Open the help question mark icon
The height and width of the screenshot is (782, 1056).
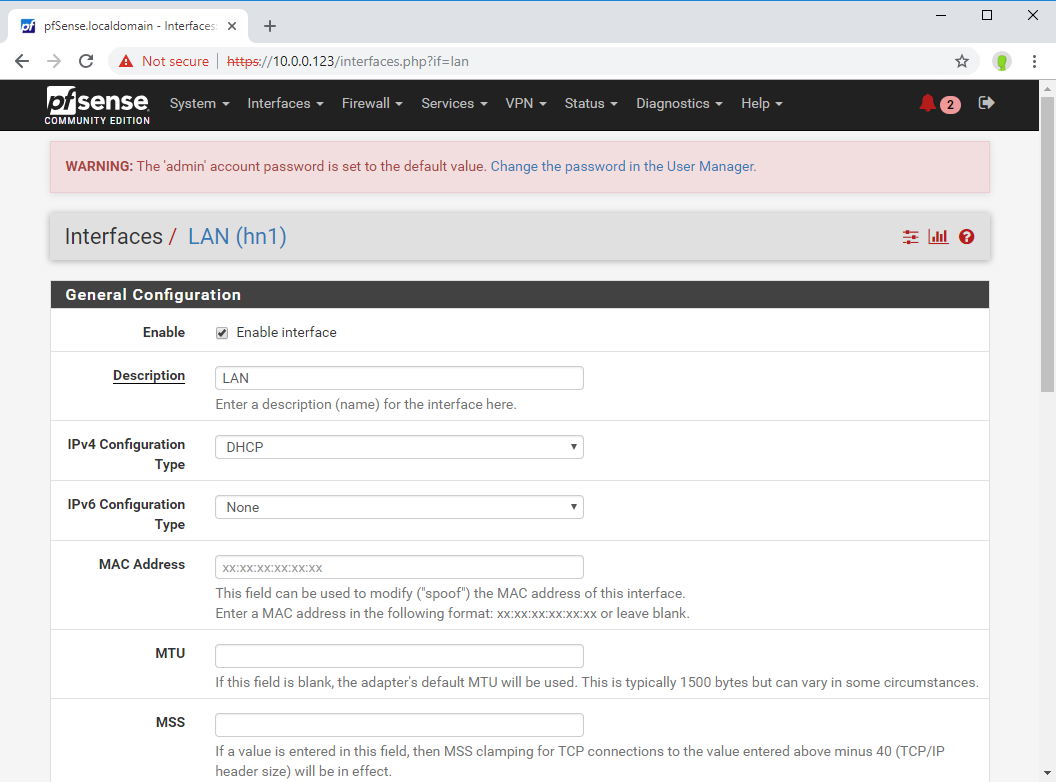click(x=966, y=236)
